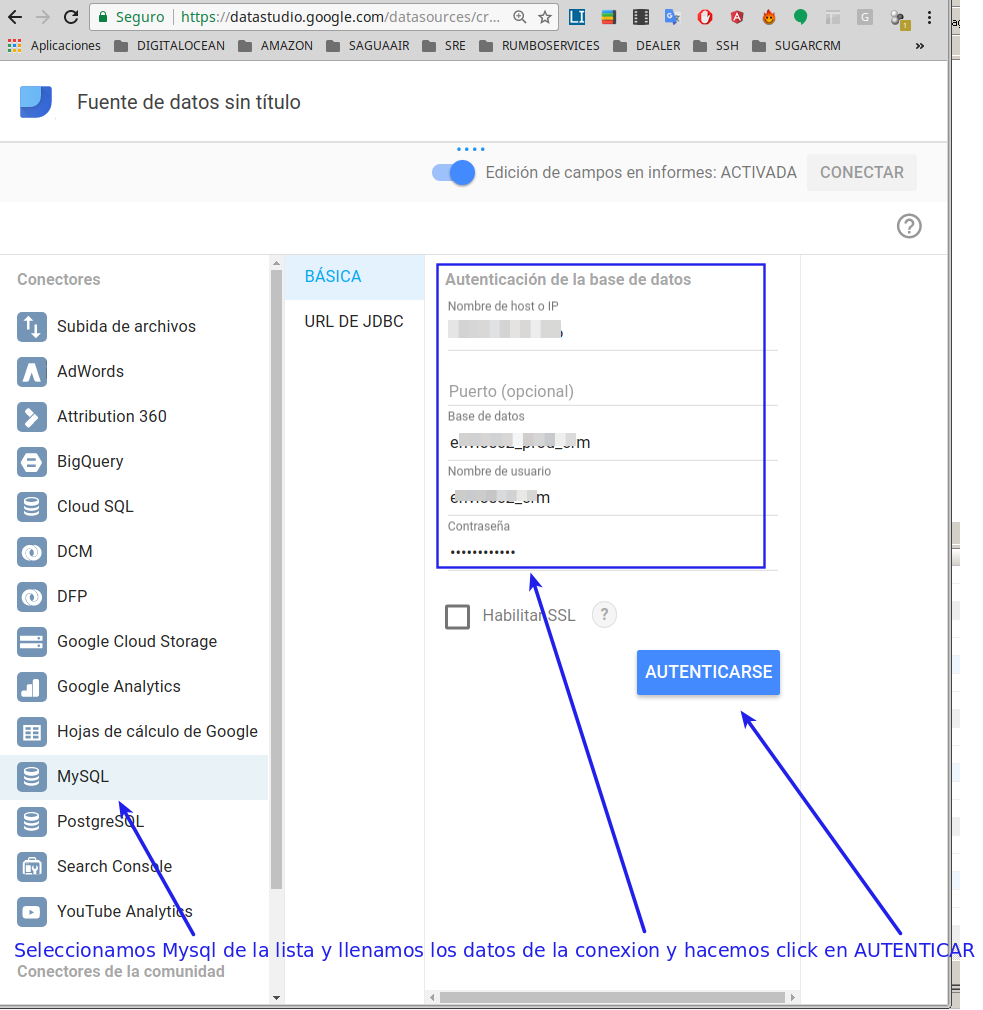Select the YouTube Analytics connector icon
The width and height of the screenshot is (983, 1010).
tap(32, 912)
